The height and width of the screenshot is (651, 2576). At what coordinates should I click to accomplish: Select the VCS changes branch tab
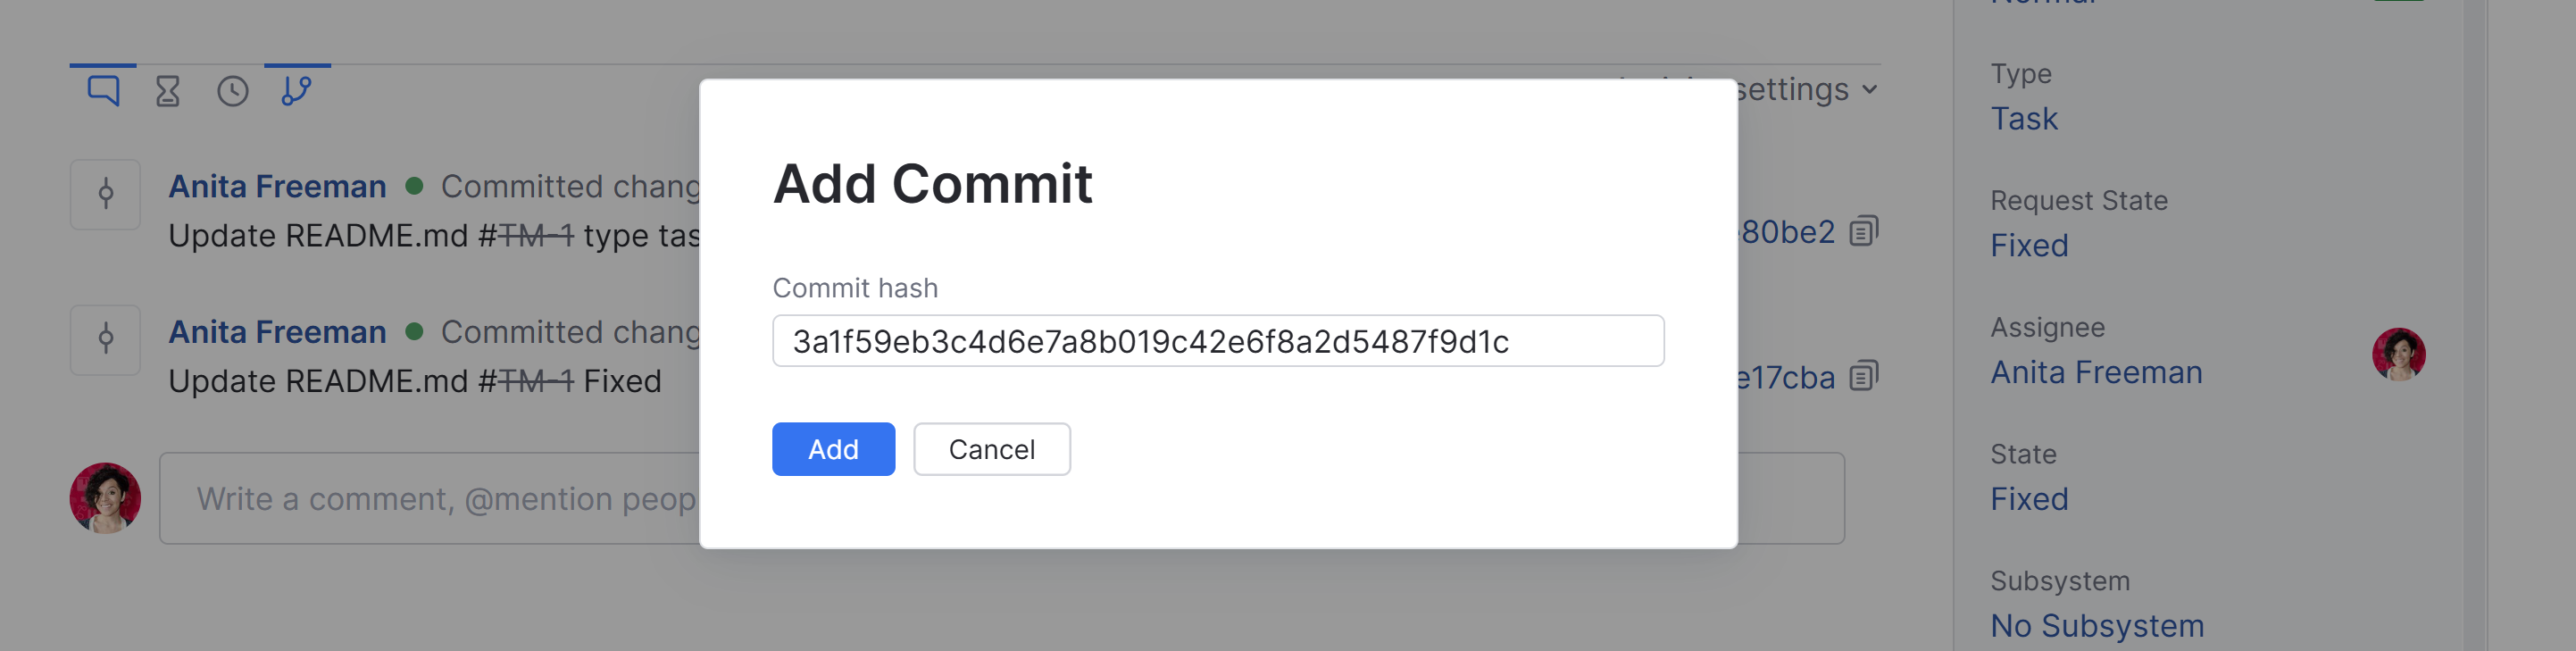[296, 90]
